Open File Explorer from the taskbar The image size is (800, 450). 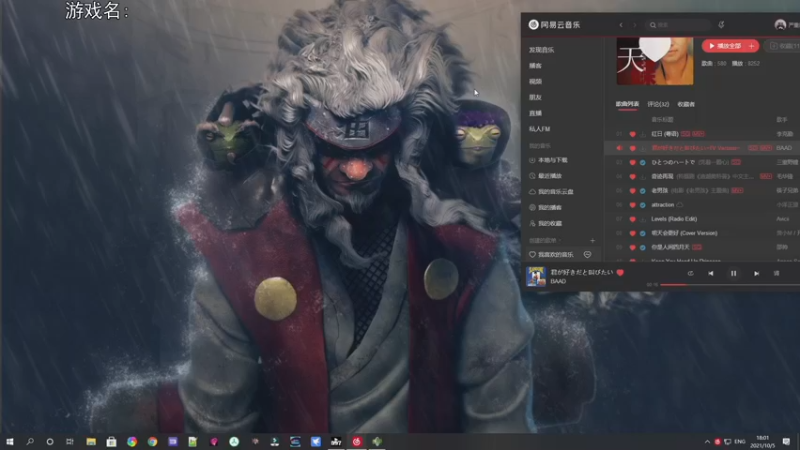[x=91, y=442]
